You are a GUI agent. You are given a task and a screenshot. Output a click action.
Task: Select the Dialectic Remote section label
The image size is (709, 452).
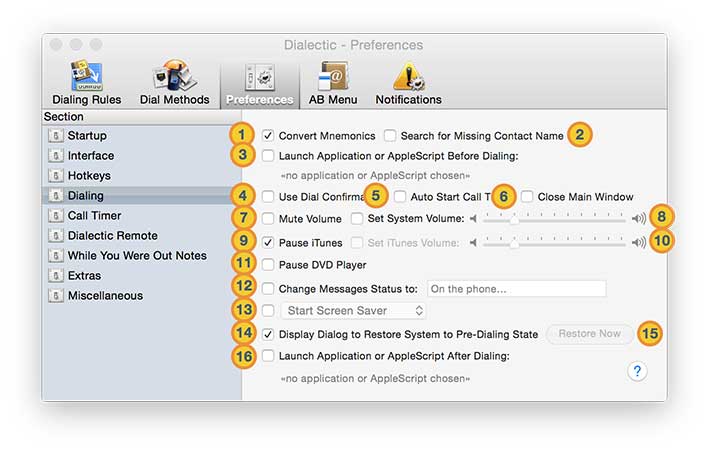pos(113,235)
